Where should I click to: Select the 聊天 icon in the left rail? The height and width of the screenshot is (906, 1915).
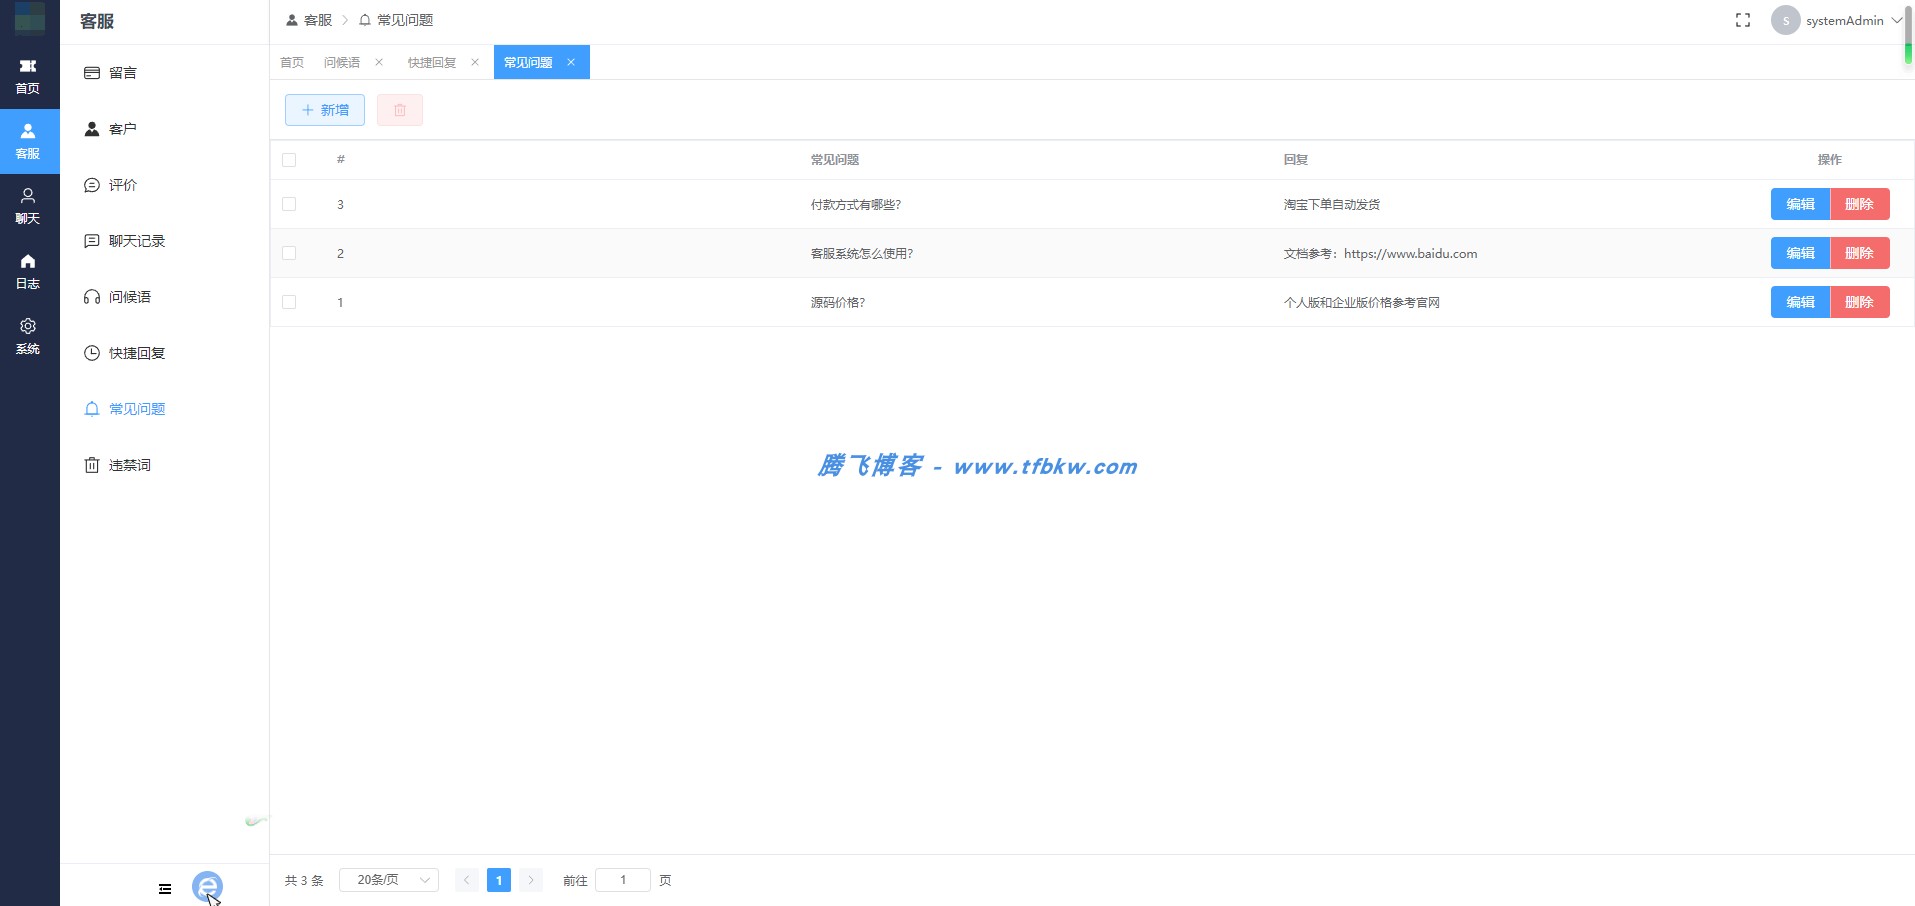coord(28,205)
